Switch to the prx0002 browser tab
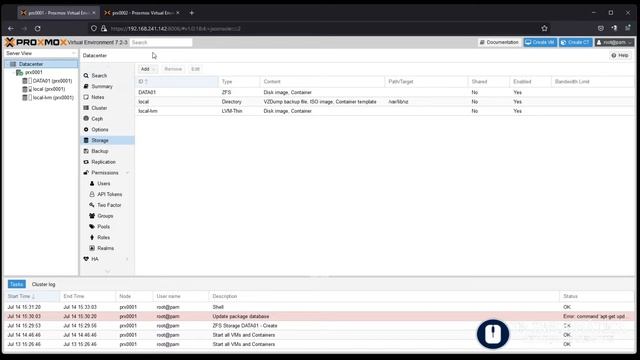Viewport: 640px width, 360px height. point(142,13)
